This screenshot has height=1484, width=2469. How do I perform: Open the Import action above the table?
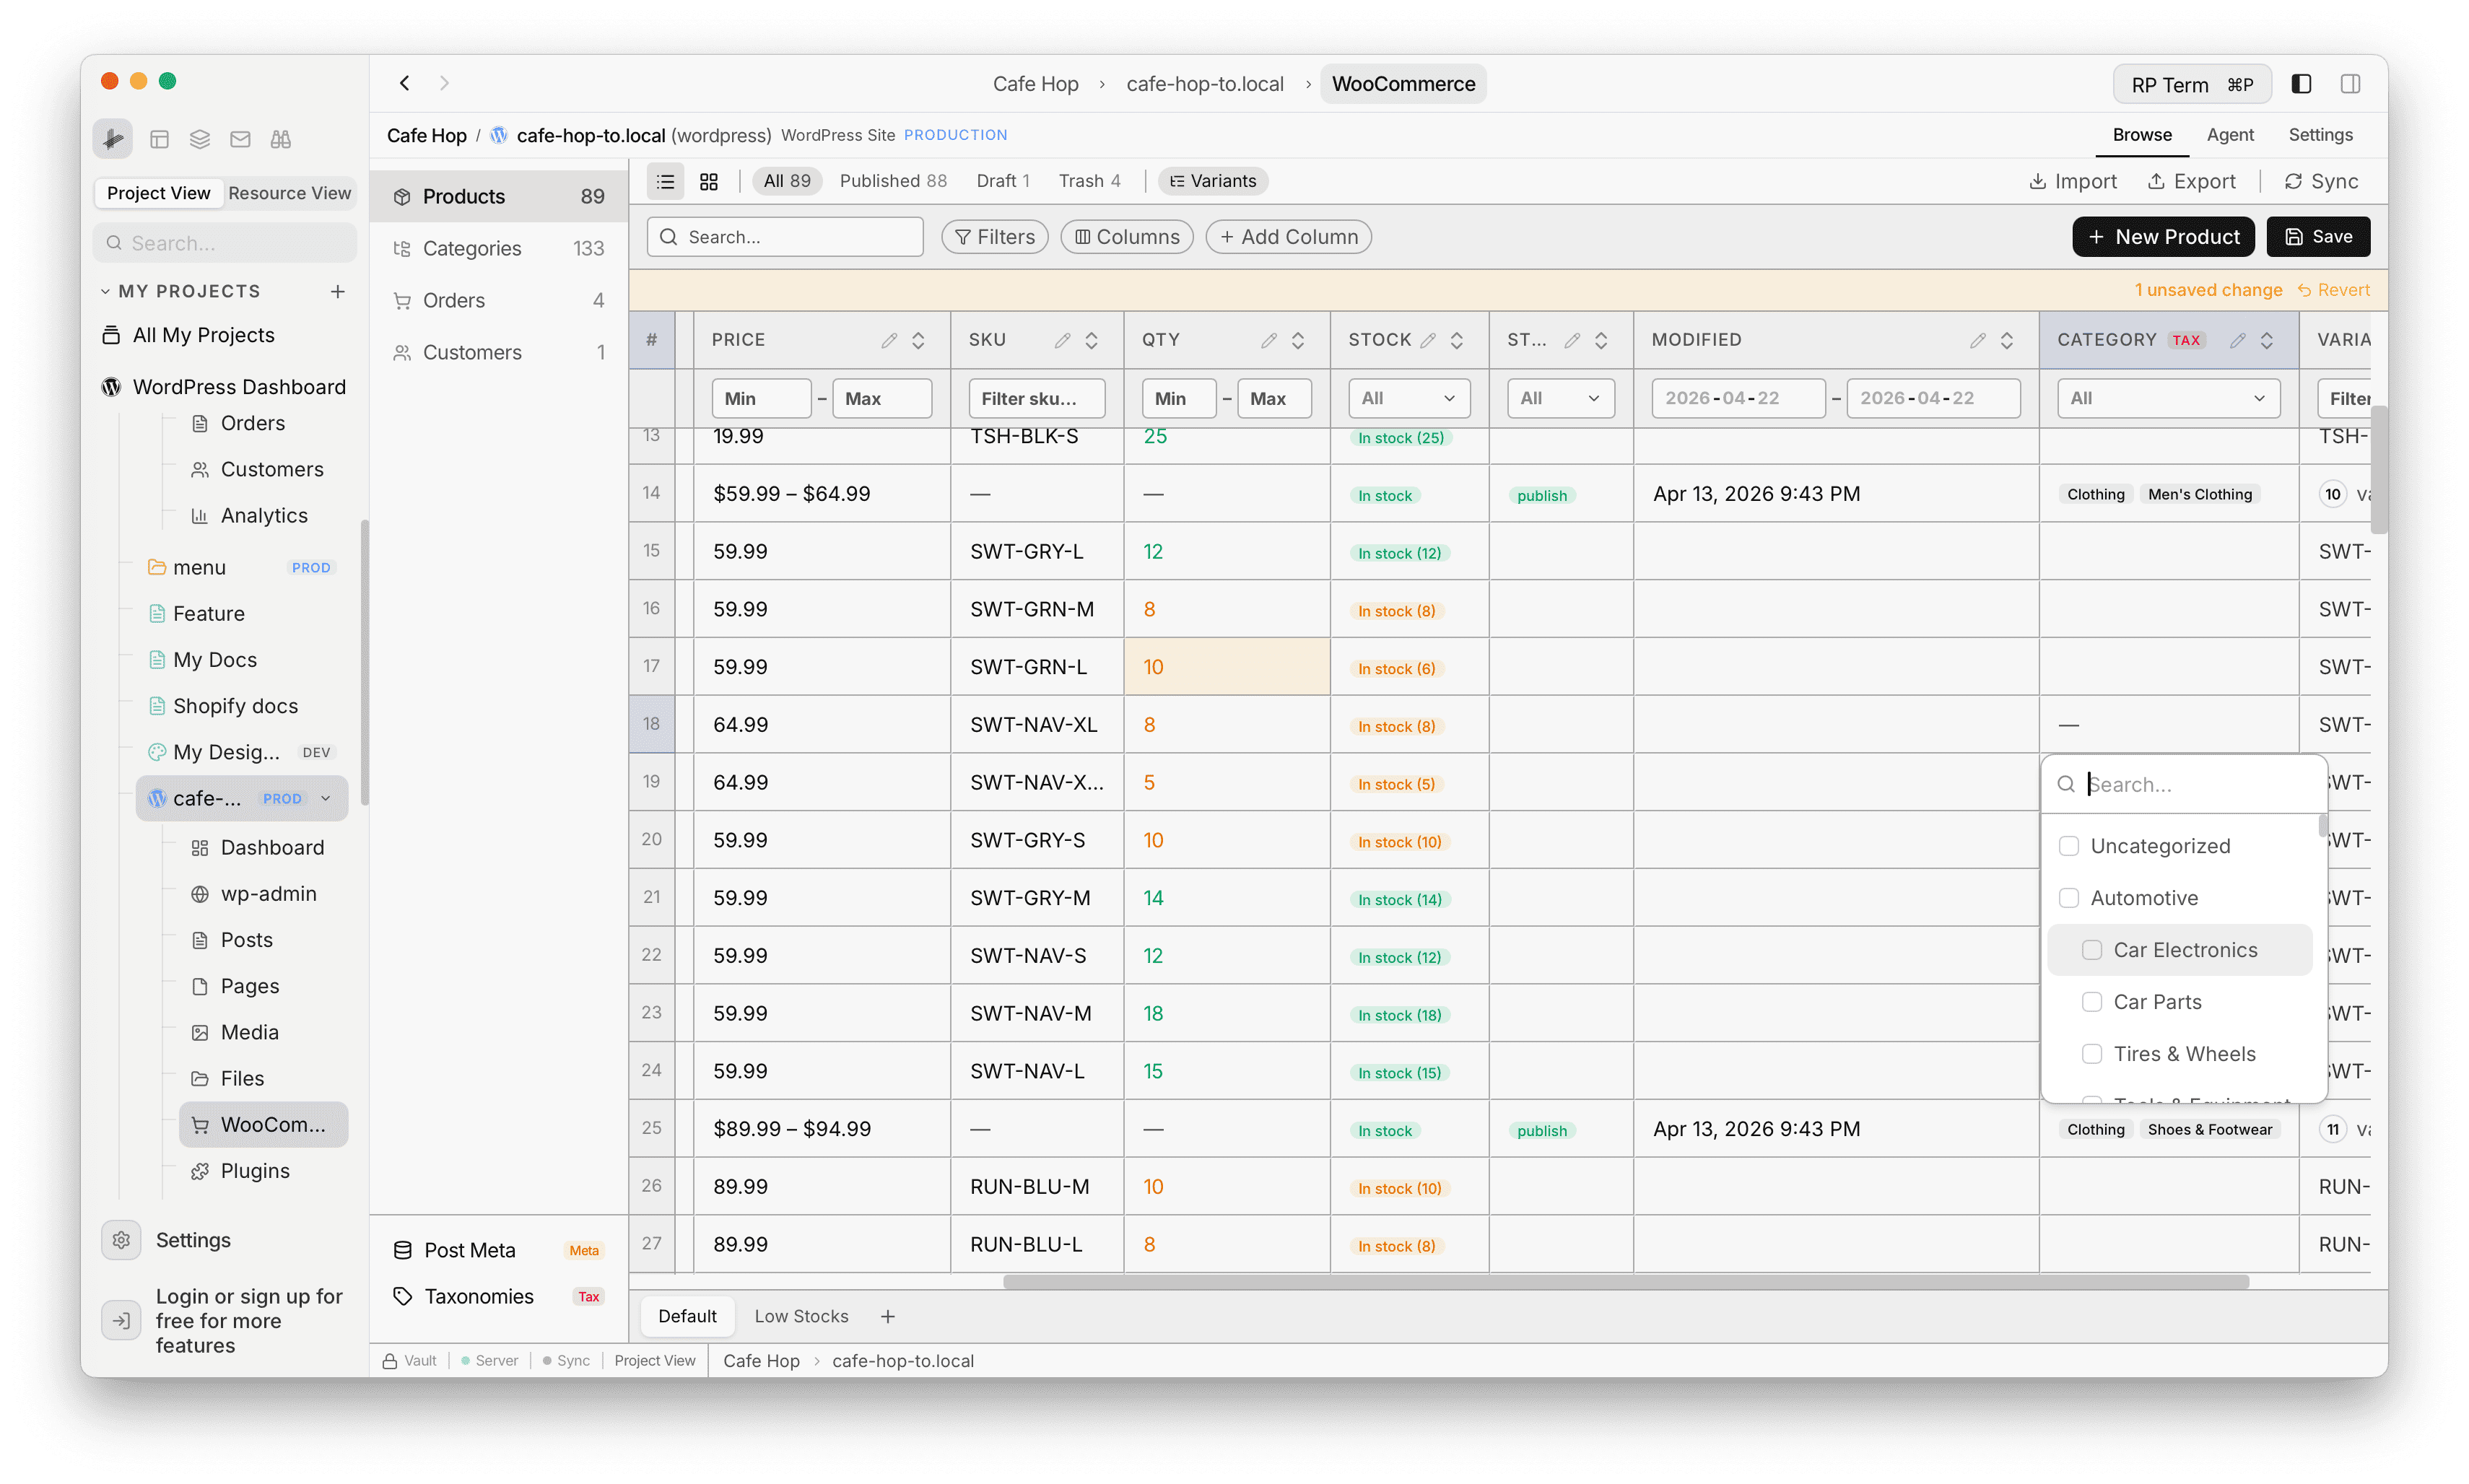click(x=2073, y=181)
